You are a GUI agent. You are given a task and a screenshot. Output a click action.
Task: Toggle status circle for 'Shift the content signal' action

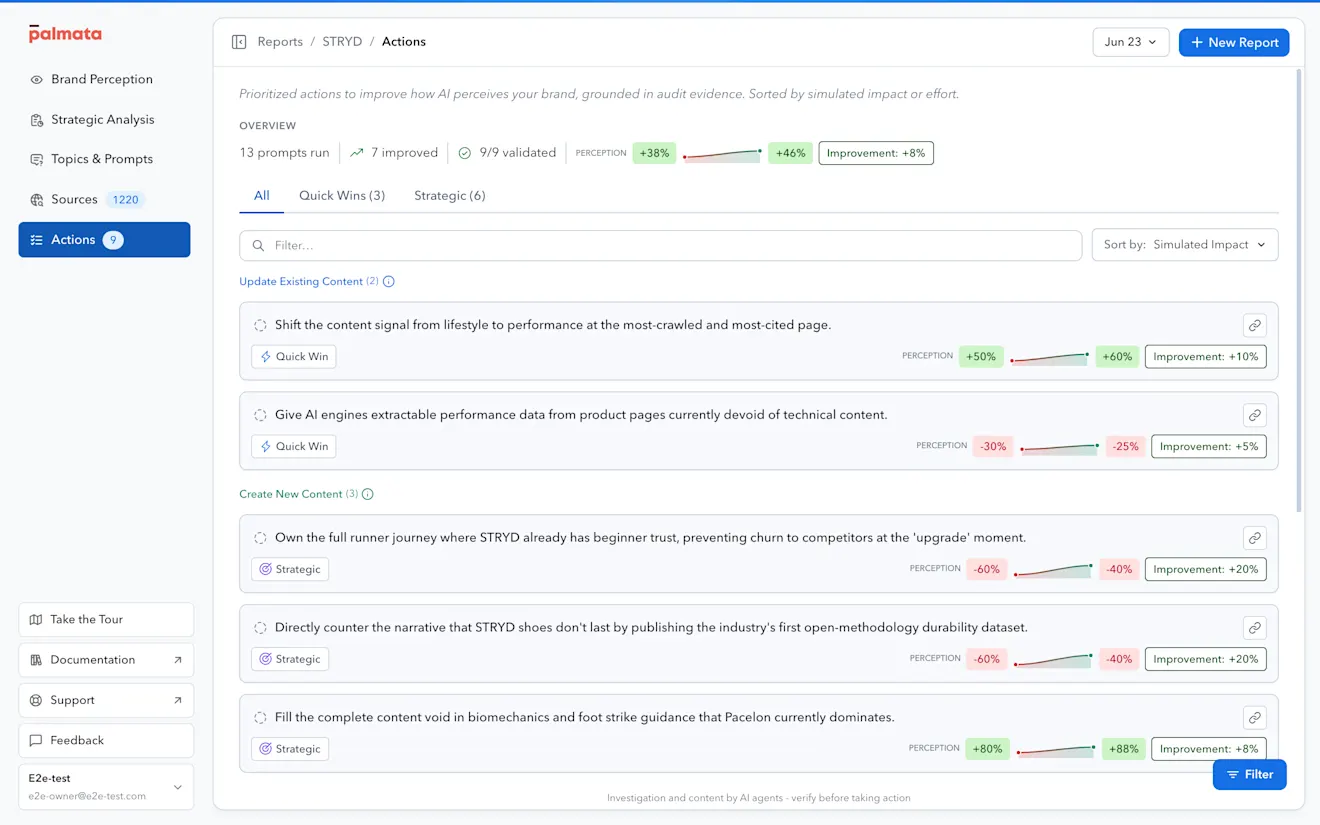point(260,325)
